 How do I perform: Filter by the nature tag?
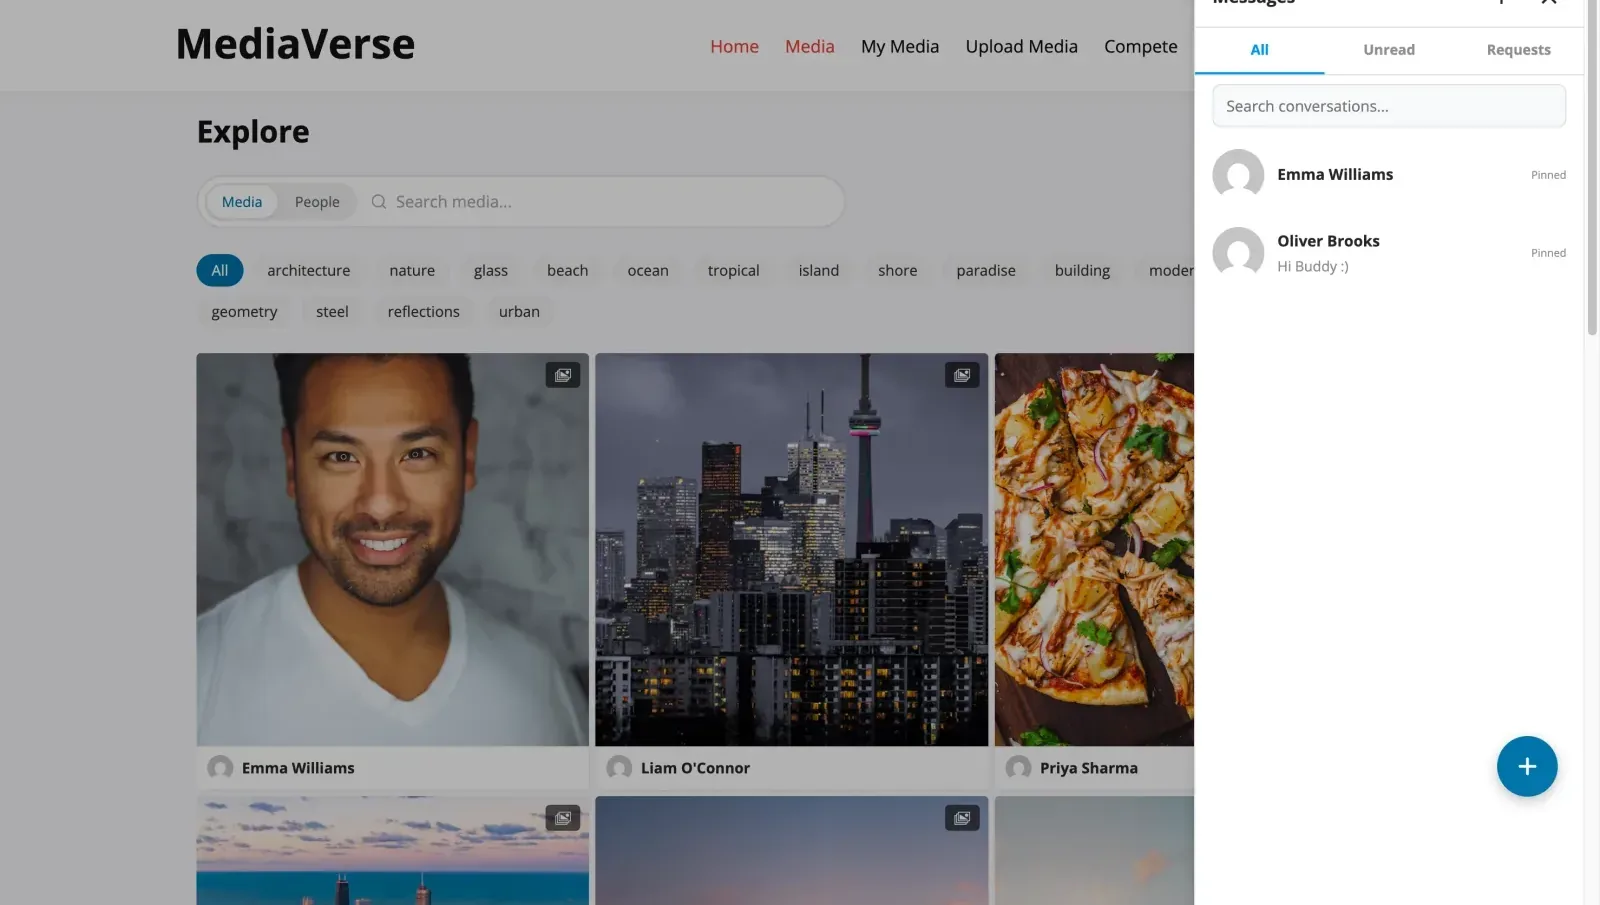[x=412, y=270]
